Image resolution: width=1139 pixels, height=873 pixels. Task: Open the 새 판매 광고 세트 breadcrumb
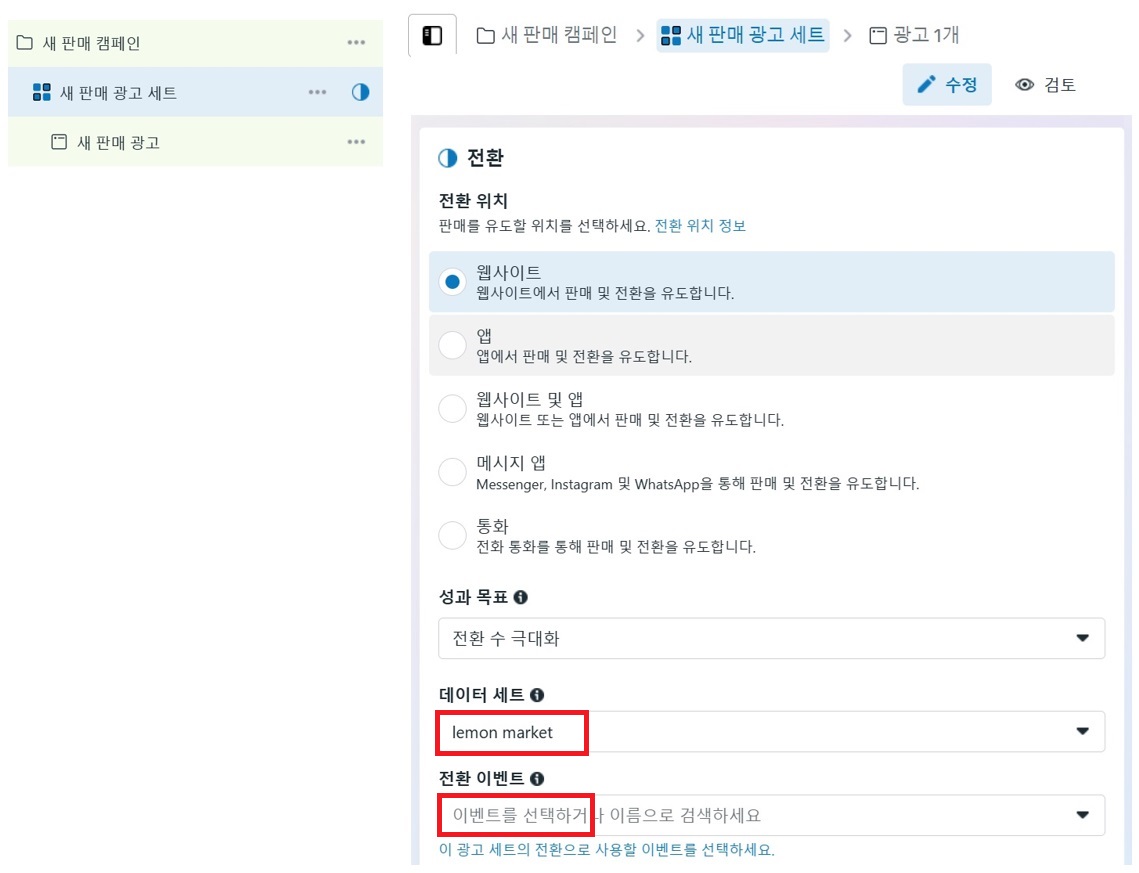tap(743, 36)
